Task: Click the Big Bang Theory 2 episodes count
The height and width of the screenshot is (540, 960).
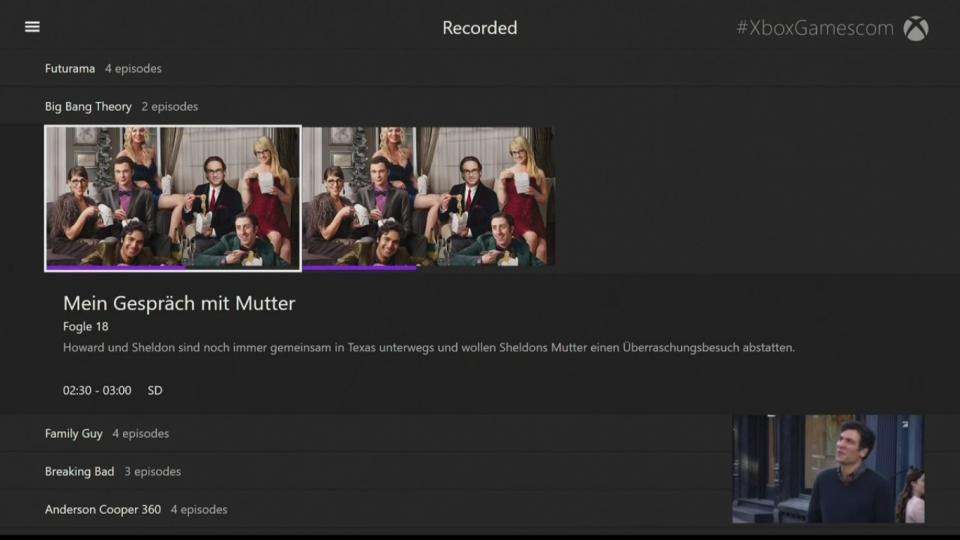Action: point(170,107)
